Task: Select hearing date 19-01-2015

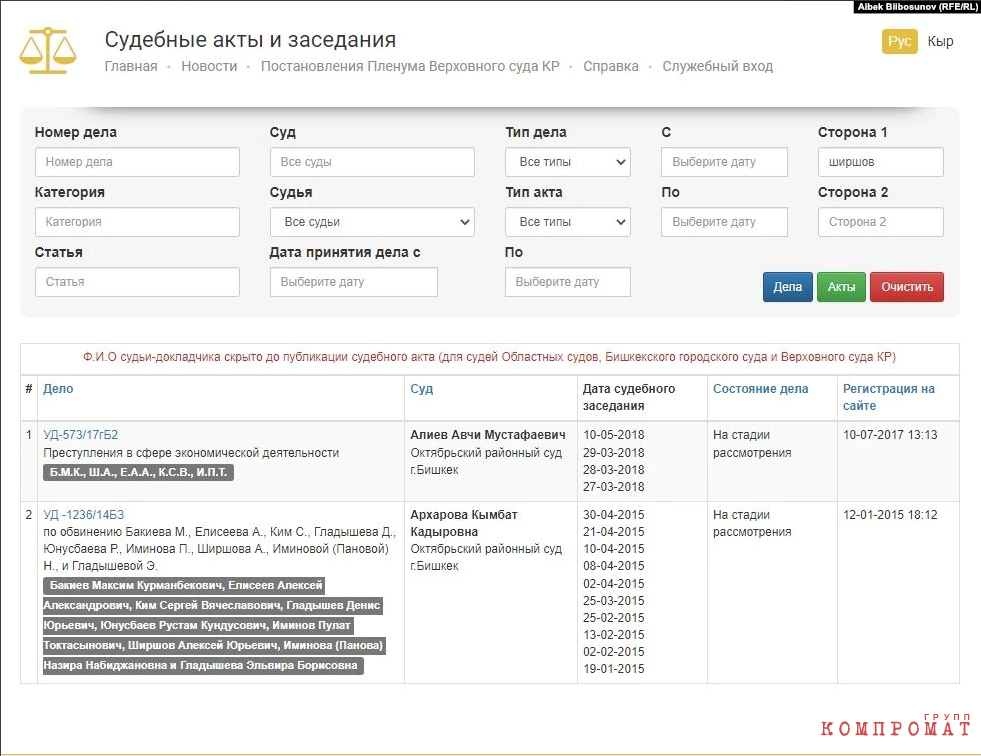Action: pyautogui.click(x=614, y=669)
